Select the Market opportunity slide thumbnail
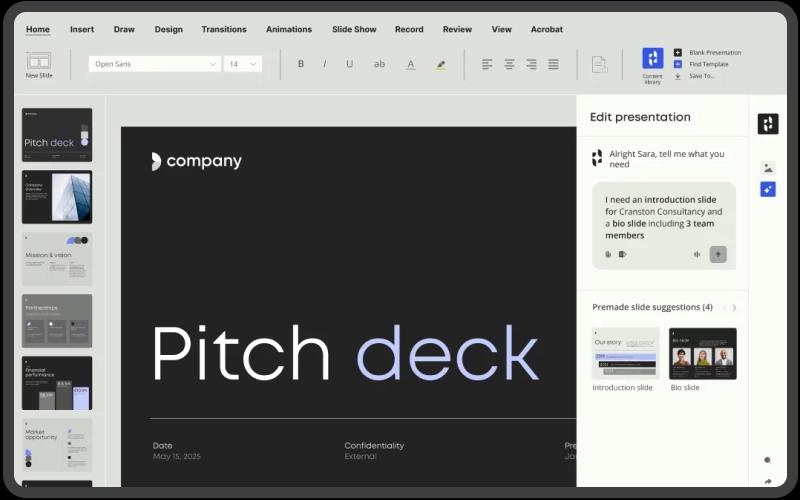This screenshot has width=800, height=500. coord(57,445)
